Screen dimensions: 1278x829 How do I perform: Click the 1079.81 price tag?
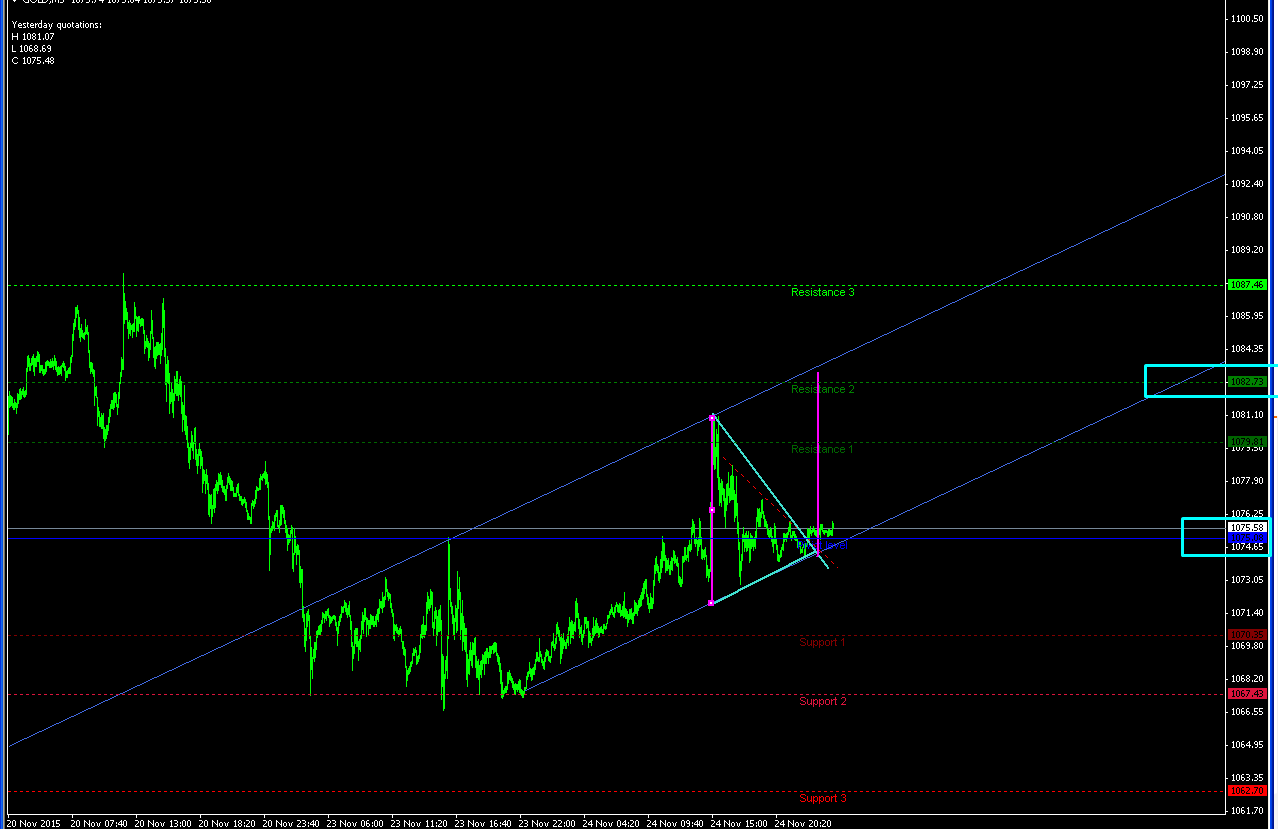coord(1247,442)
